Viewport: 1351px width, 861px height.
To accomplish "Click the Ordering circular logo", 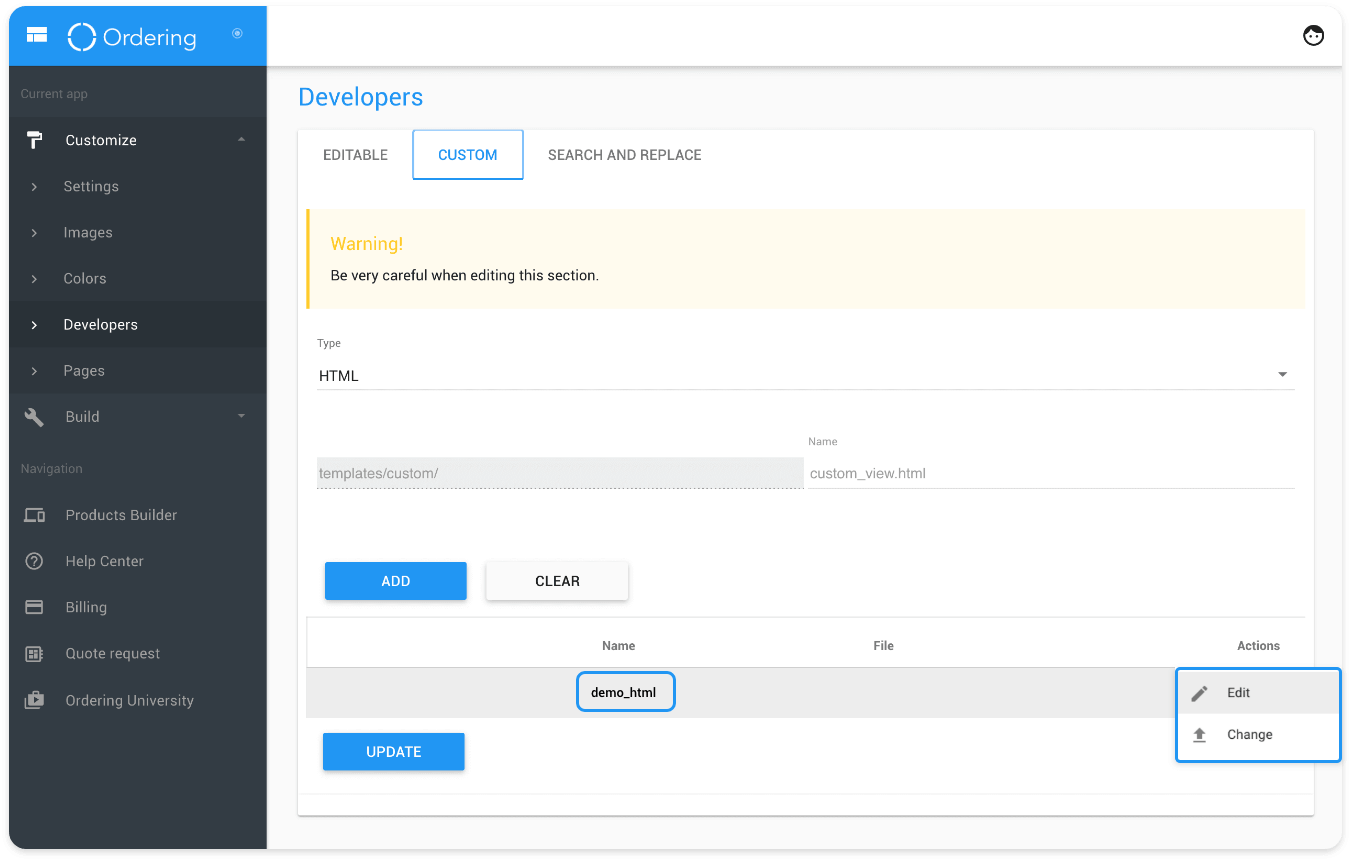I will 81,37.
